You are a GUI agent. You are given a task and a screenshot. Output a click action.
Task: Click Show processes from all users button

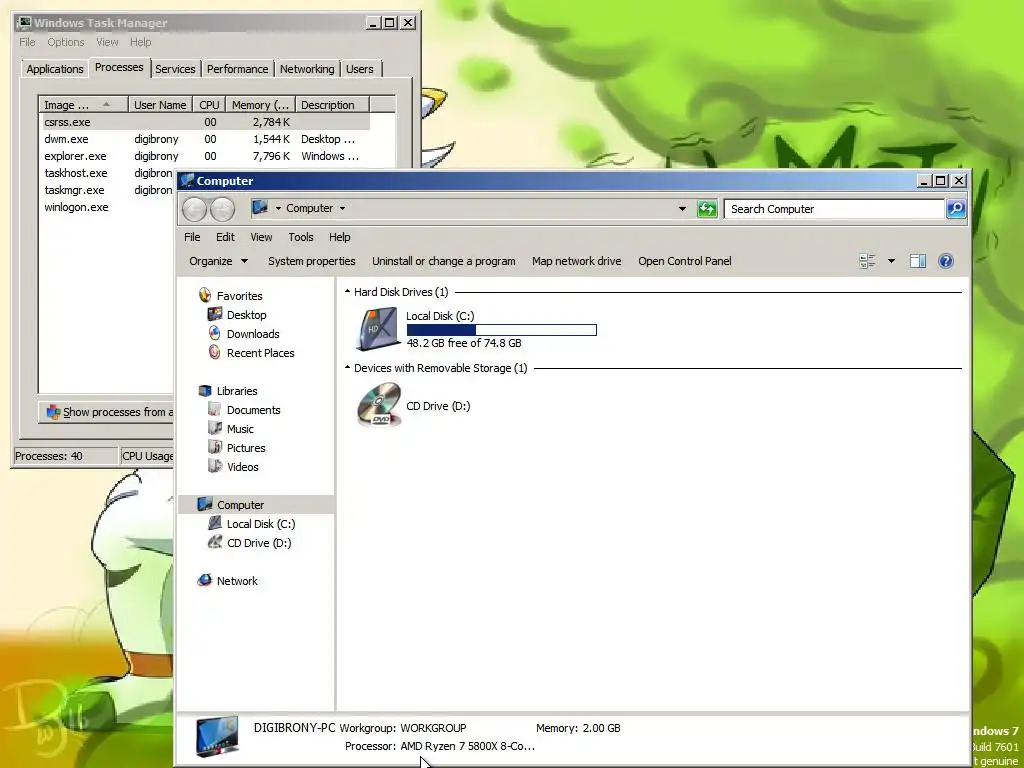tap(108, 412)
